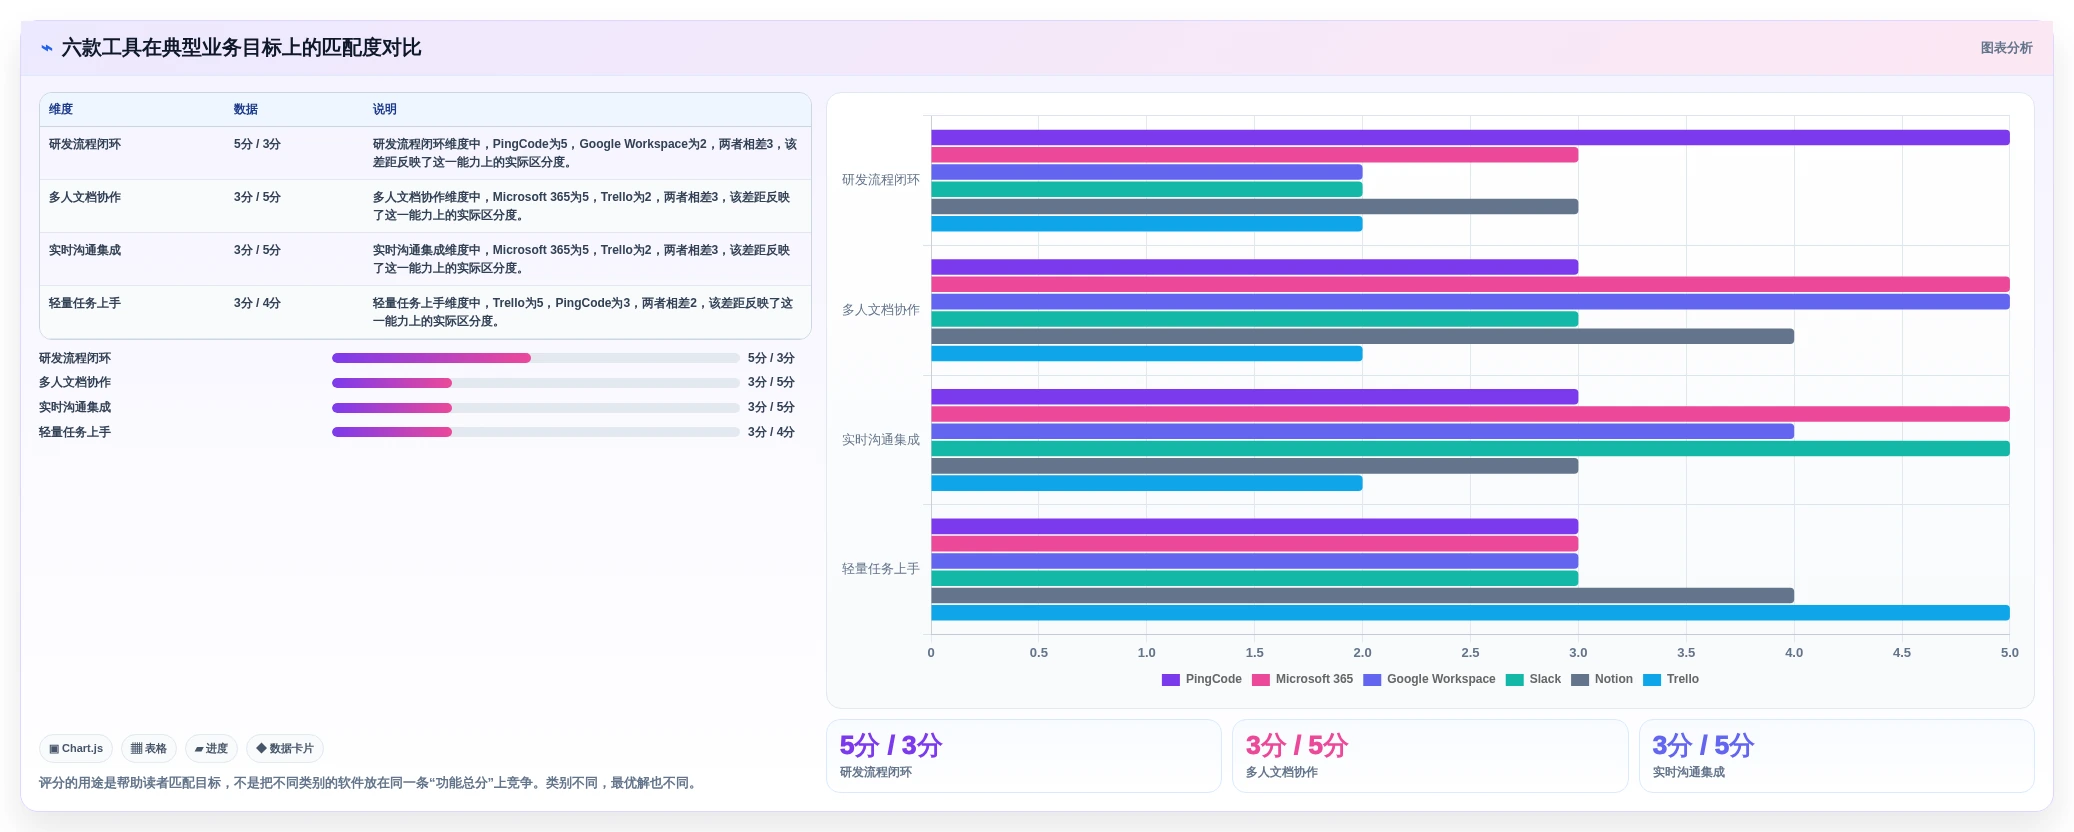Screen dimensions: 2074x832
Task: Click the green Slack bar in 实时沟通集成 group
Action: pyautogui.click(x=1470, y=449)
